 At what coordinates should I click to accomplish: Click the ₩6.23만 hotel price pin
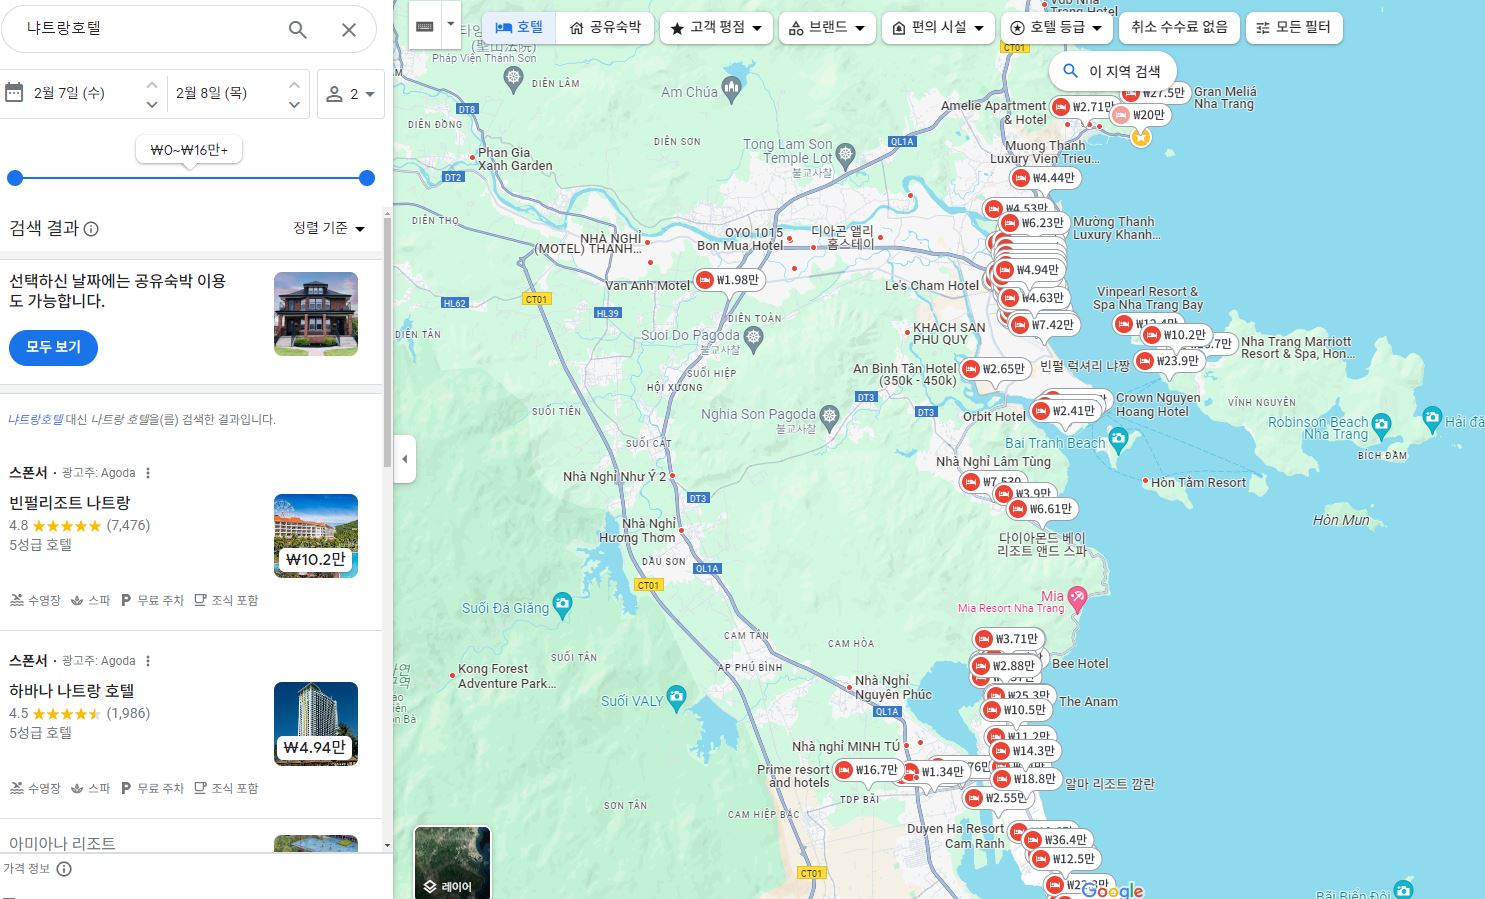click(1034, 223)
